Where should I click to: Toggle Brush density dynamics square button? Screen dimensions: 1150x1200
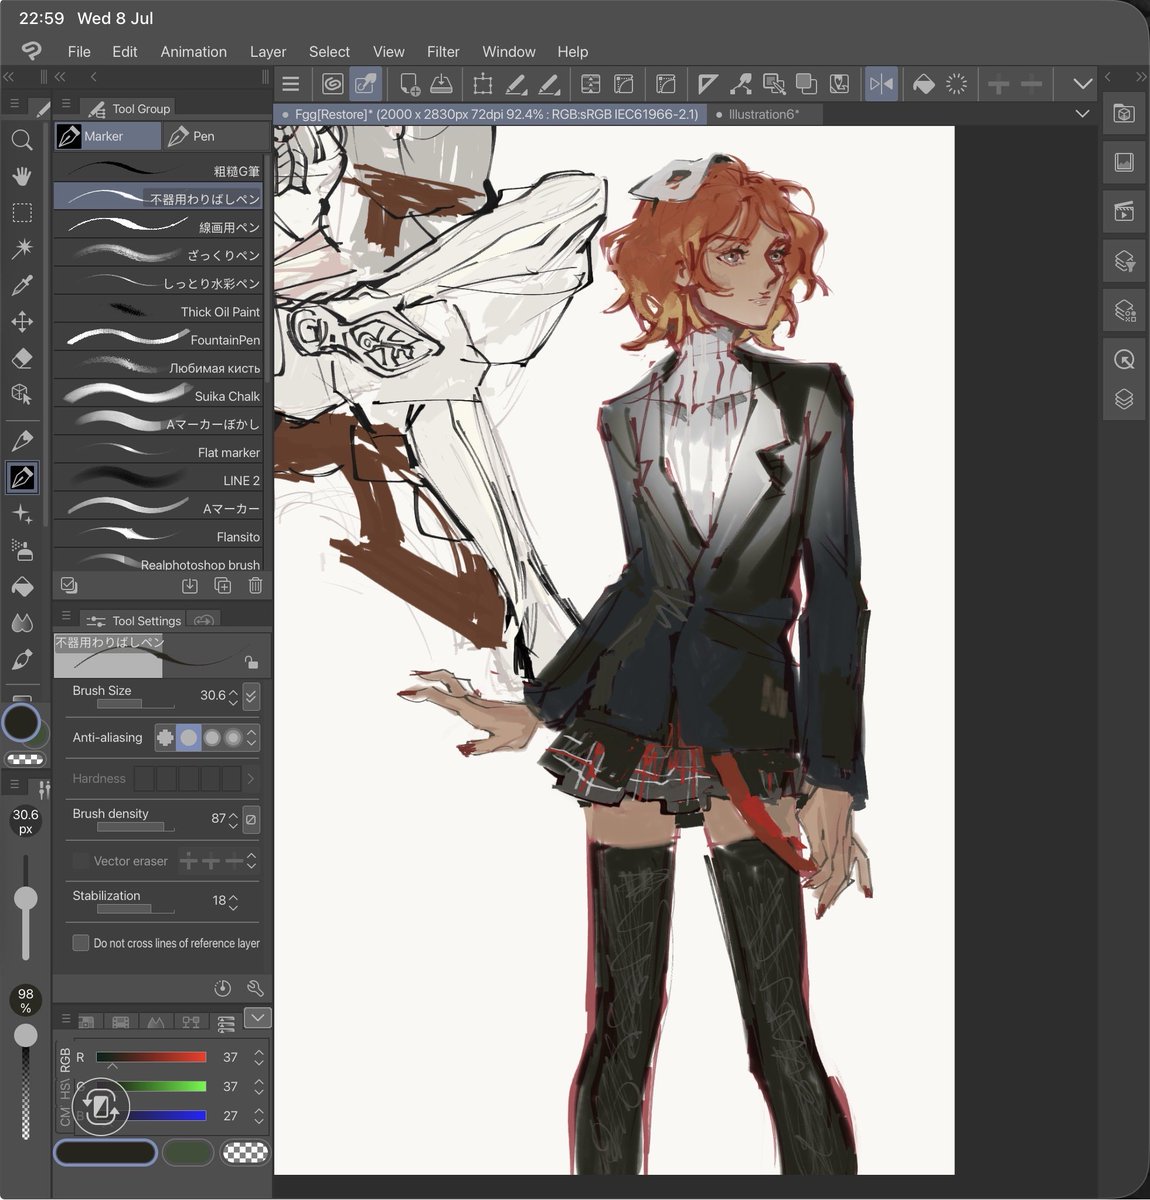(x=251, y=819)
